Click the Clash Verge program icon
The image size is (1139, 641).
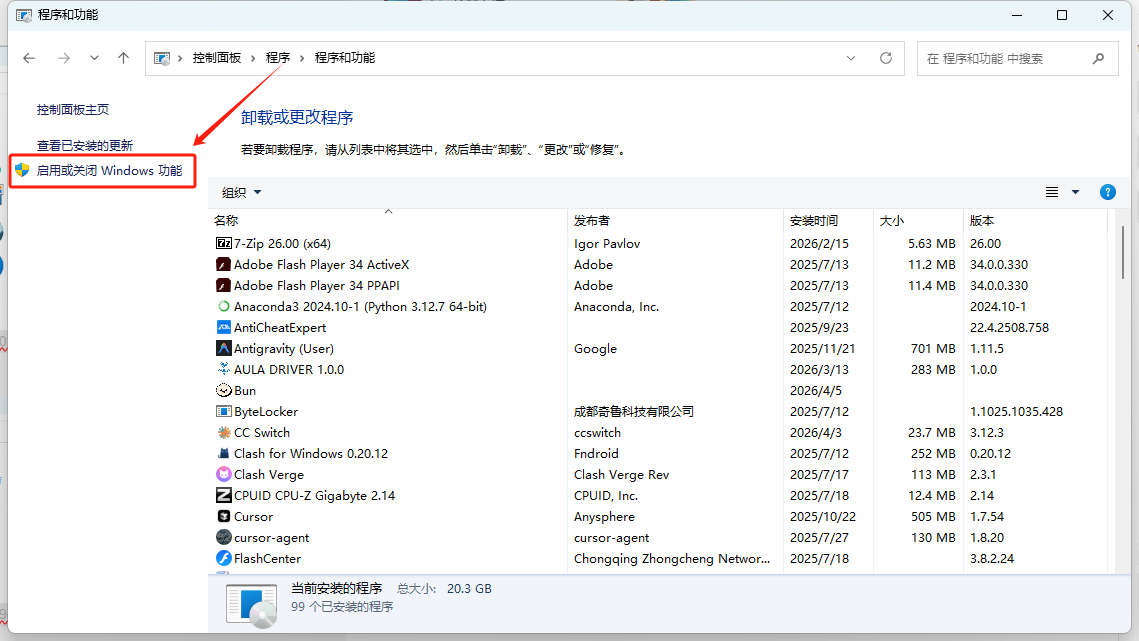coord(224,475)
